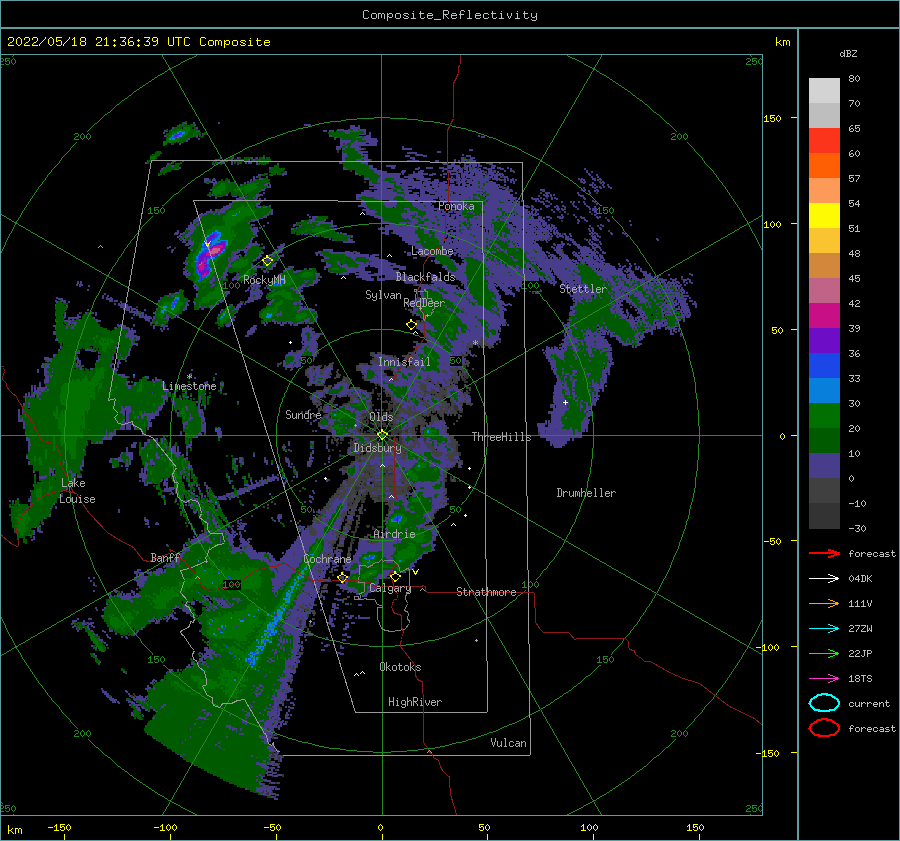Click the Lake Louise label
The width and height of the screenshot is (900, 841).
click(x=77, y=491)
